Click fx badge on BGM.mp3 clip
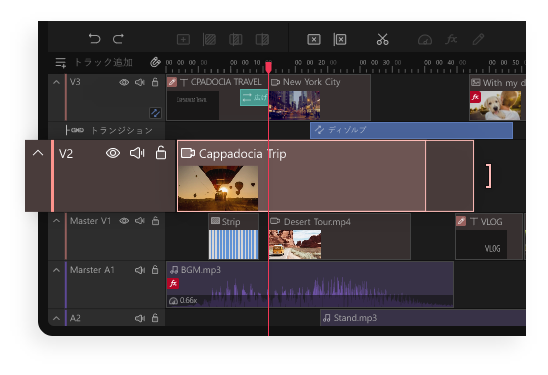This screenshot has width=548, height=375. click(173, 283)
